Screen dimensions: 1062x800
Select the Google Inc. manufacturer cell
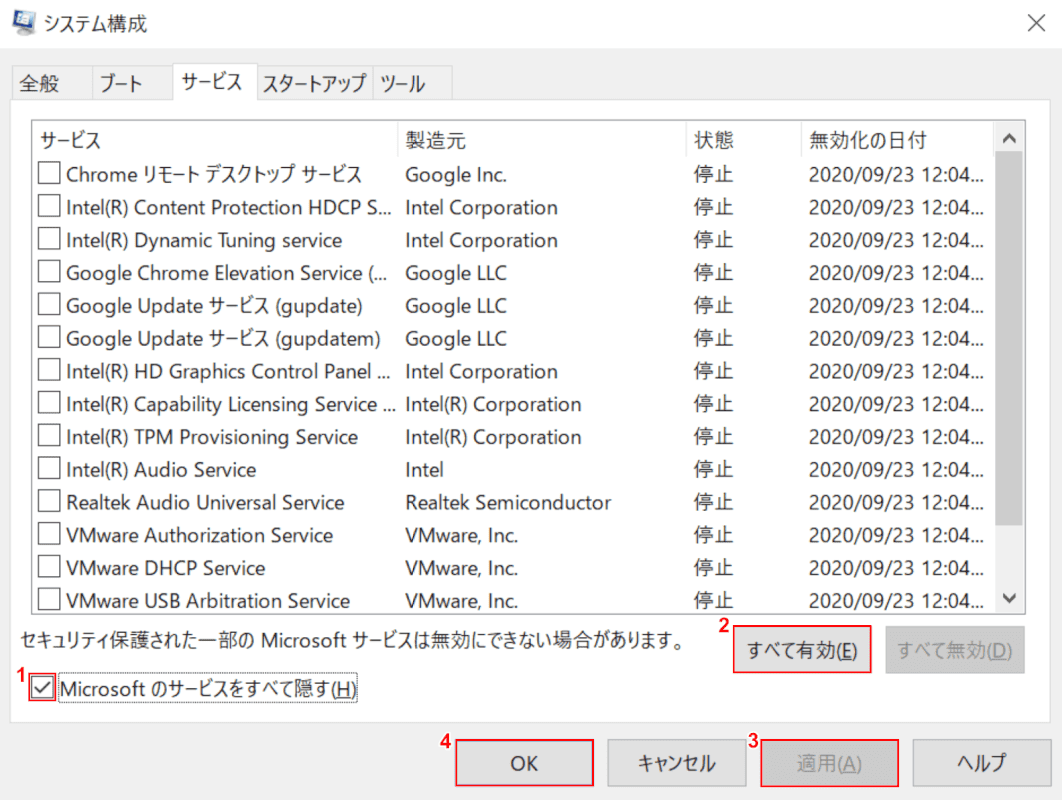tap(456, 175)
